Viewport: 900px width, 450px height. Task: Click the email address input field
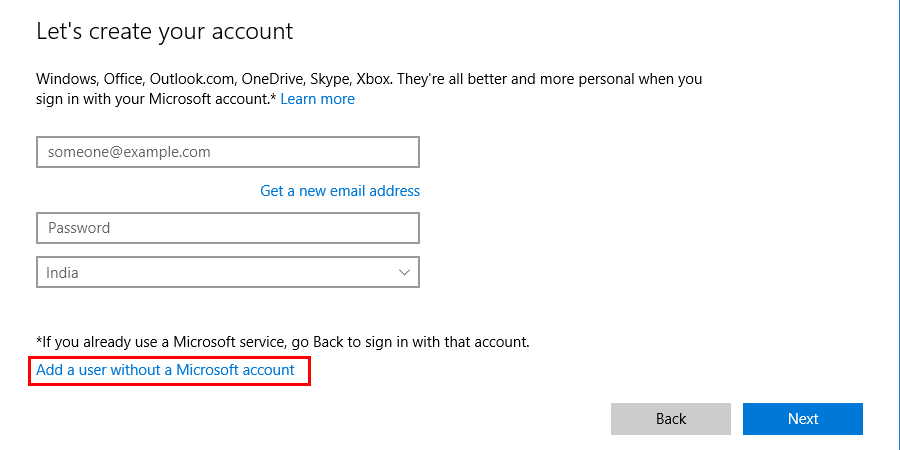[x=227, y=152]
